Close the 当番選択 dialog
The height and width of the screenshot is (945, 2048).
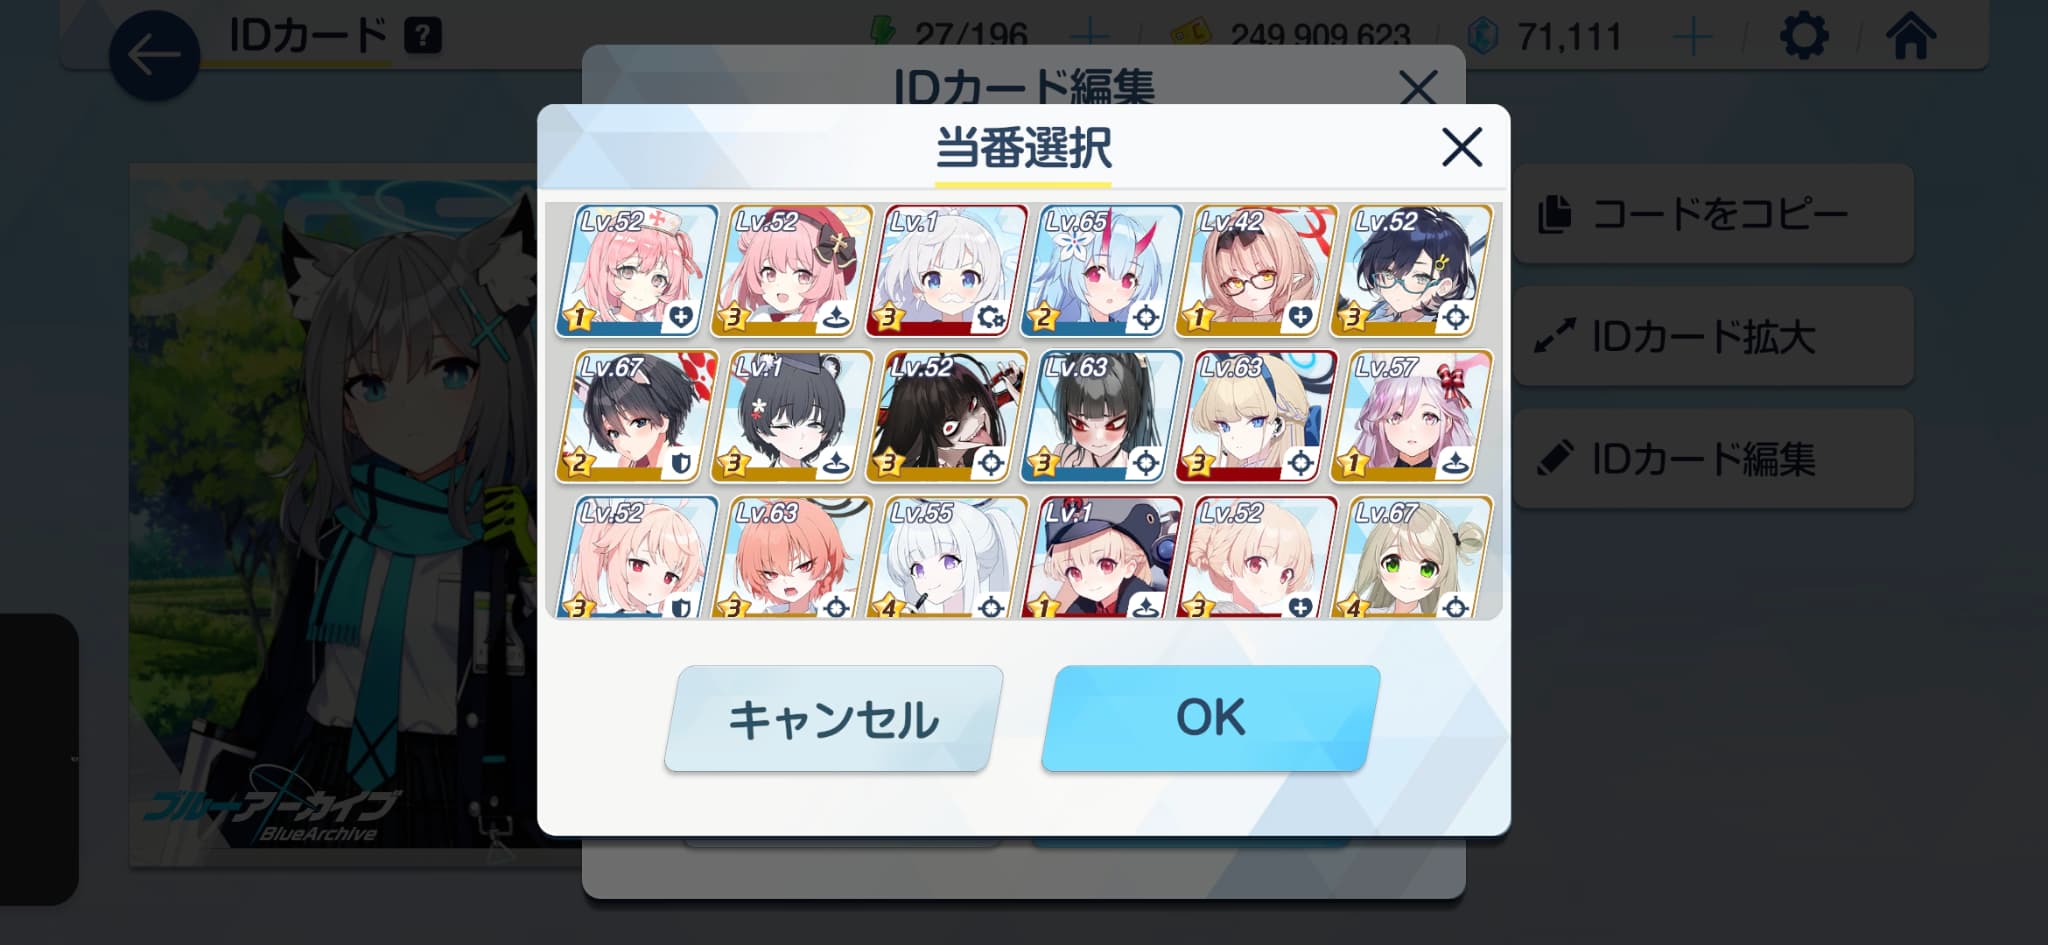click(x=1462, y=148)
